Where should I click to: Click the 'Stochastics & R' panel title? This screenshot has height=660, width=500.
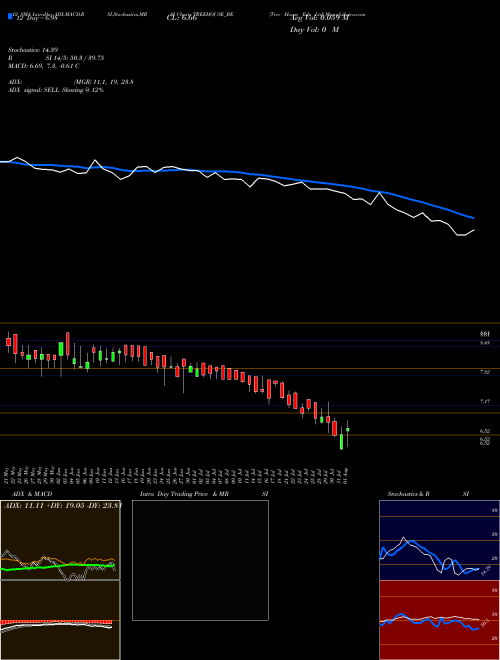pyautogui.click(x=409, y=494)
